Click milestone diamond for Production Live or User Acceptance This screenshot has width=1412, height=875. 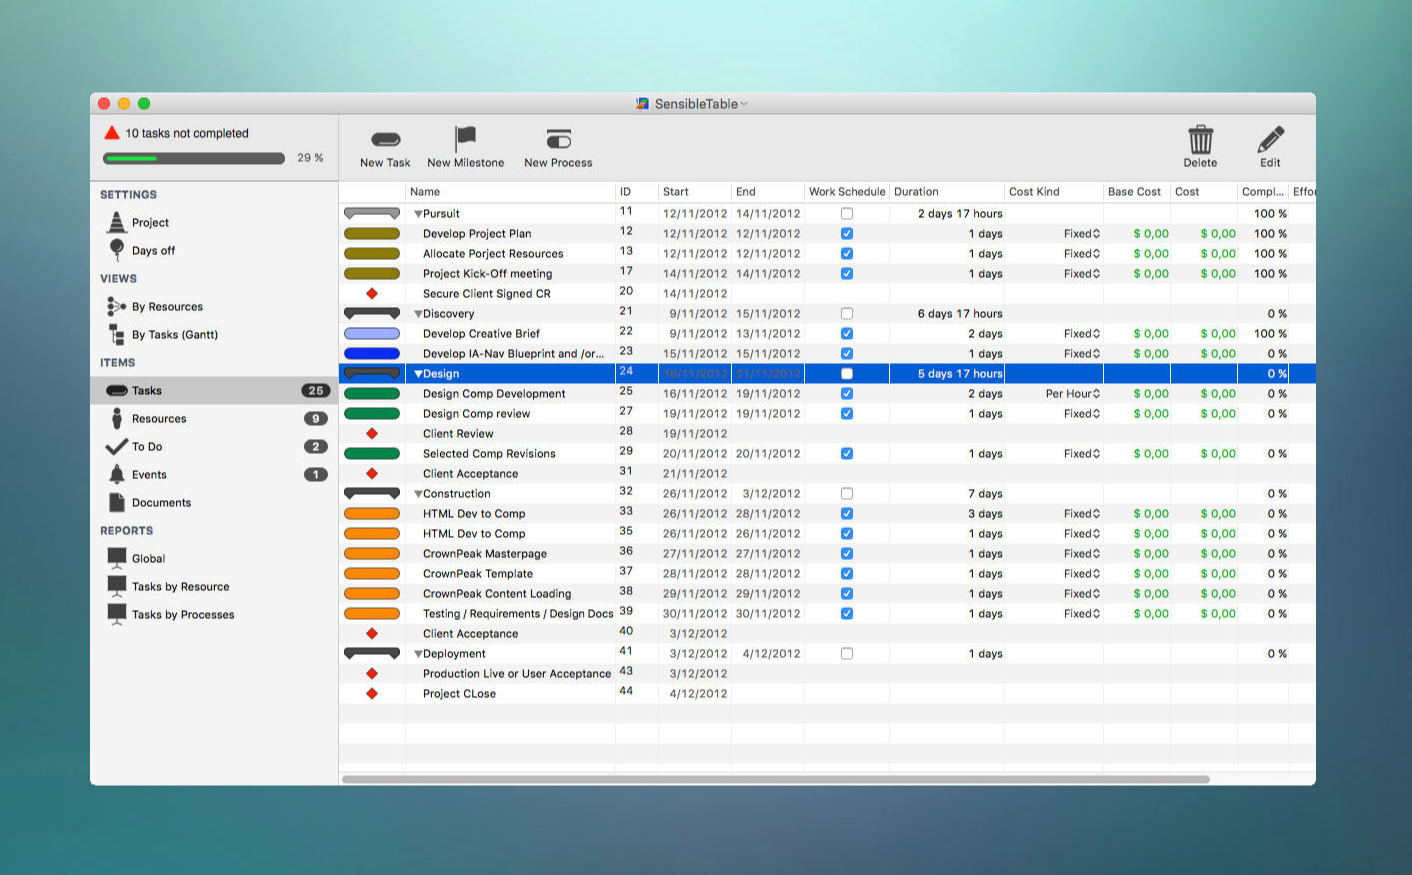[372, 673]
